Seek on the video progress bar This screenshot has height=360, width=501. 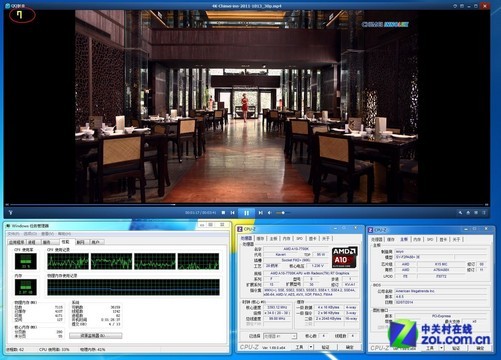point(246,204)
